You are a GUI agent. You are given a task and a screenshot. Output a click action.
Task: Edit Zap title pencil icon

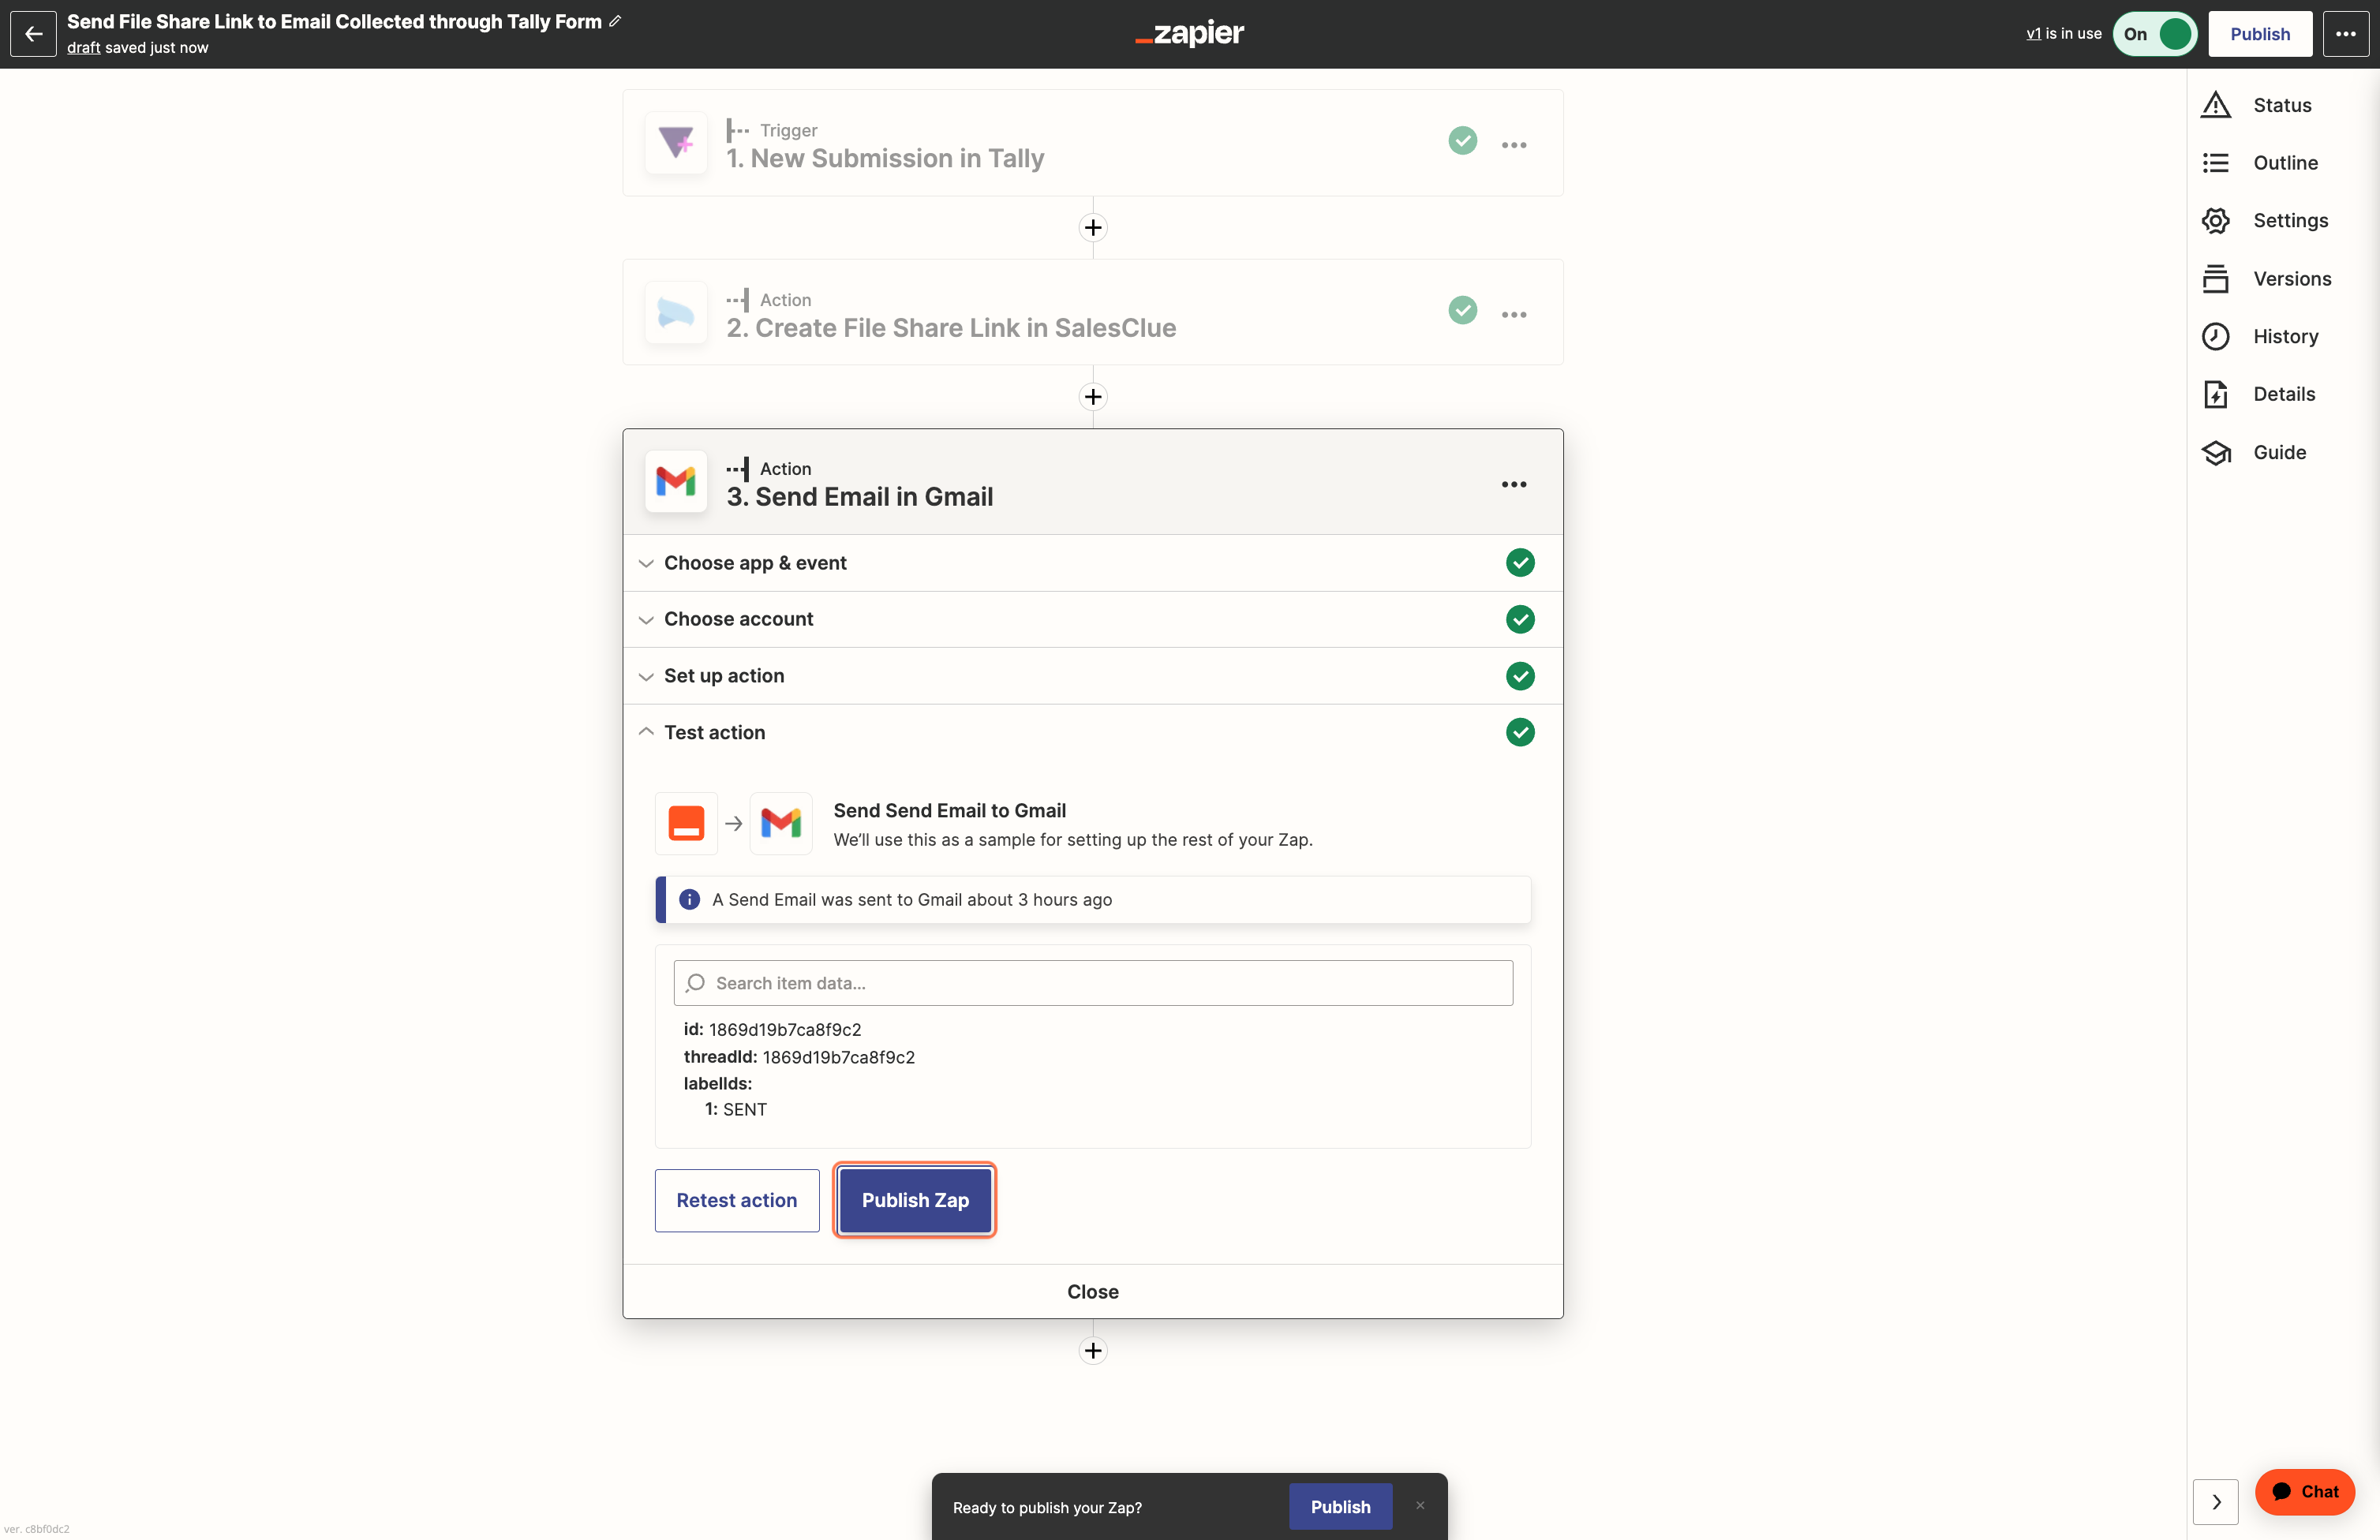tap(615, 21)
